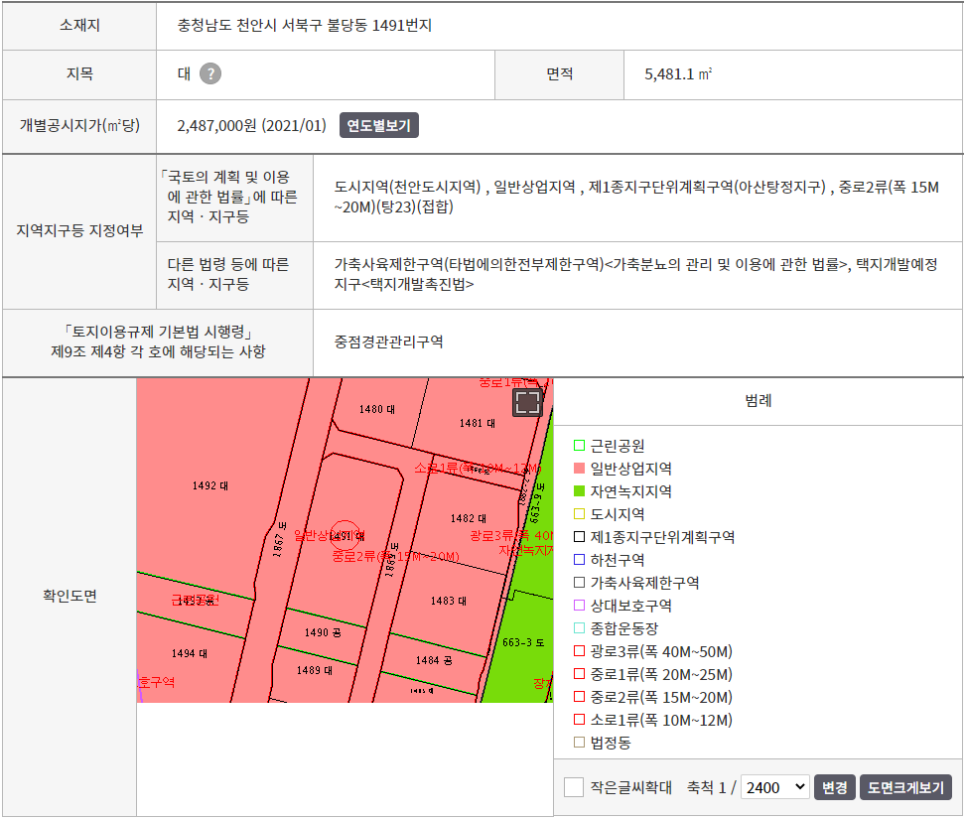The width and height of the screenshot is (966, 819).
Task: Click the 가축사육제한구역 legend swatch
Action: pos(579,582)
